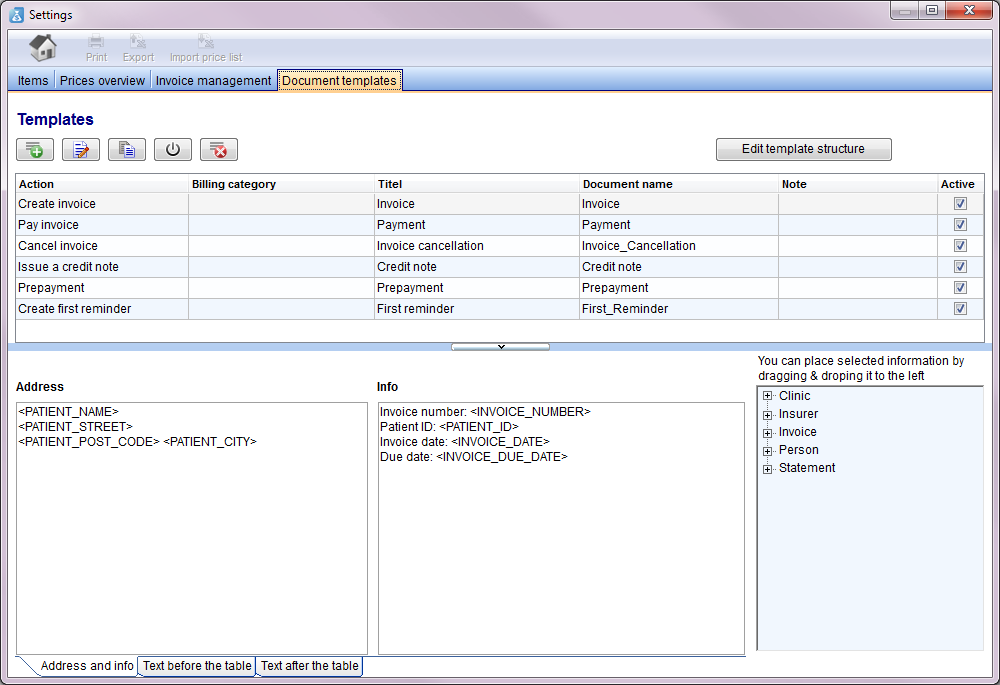The image size is (1000, 685).
Task: Sort by Document name column header
Action: (679, 184)
